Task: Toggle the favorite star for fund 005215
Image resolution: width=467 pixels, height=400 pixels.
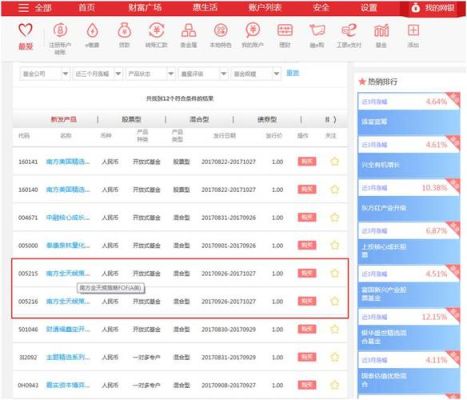Action: pyautogui.click(x=334, y=273)
